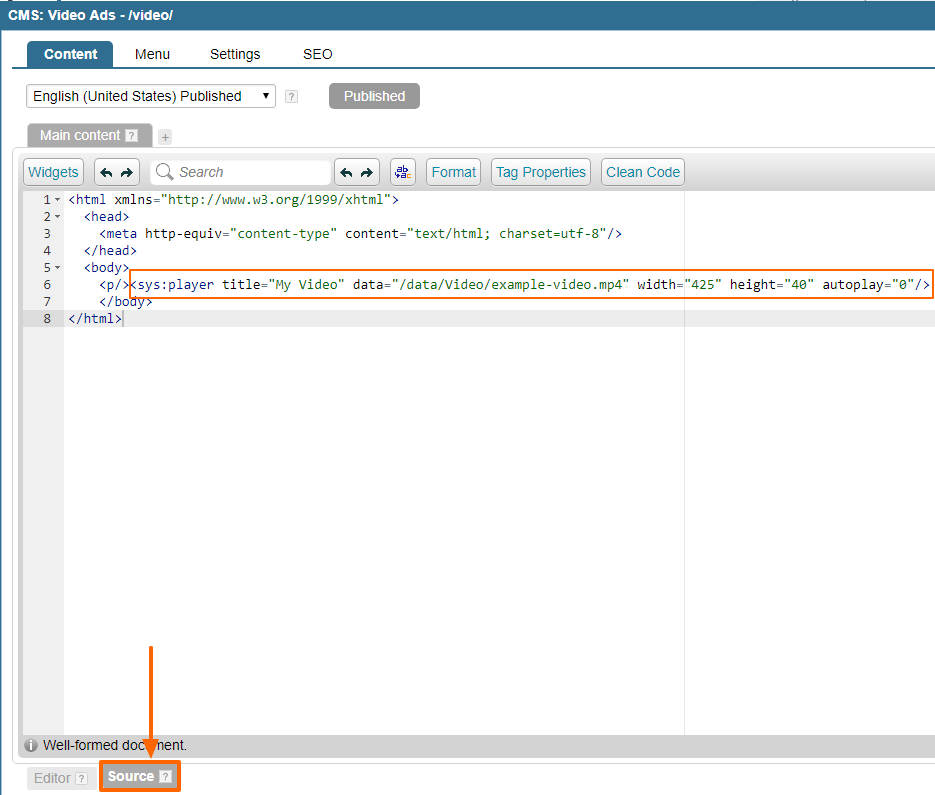
Task: Click help icon on Editor tab
Action: click(x=82, y=778)
